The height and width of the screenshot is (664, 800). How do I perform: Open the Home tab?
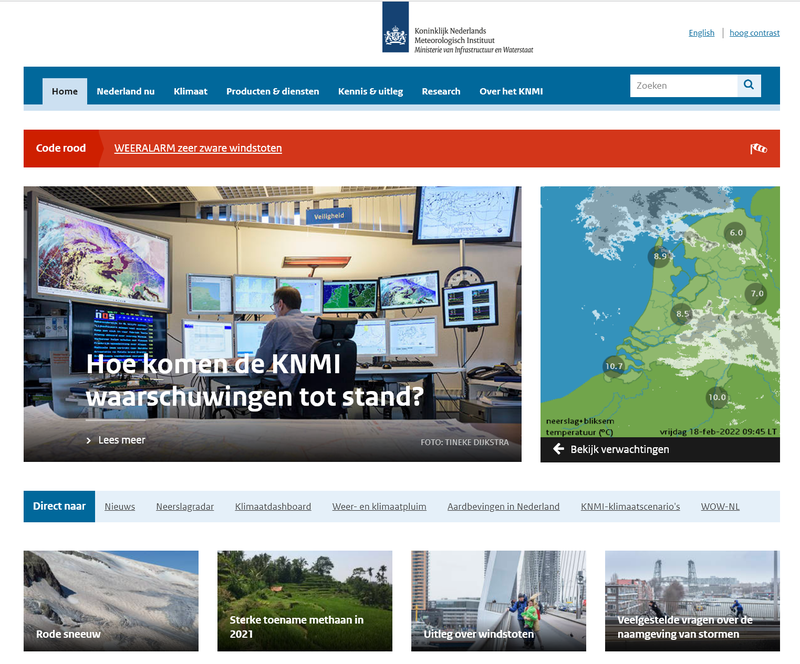click(65, 91)
